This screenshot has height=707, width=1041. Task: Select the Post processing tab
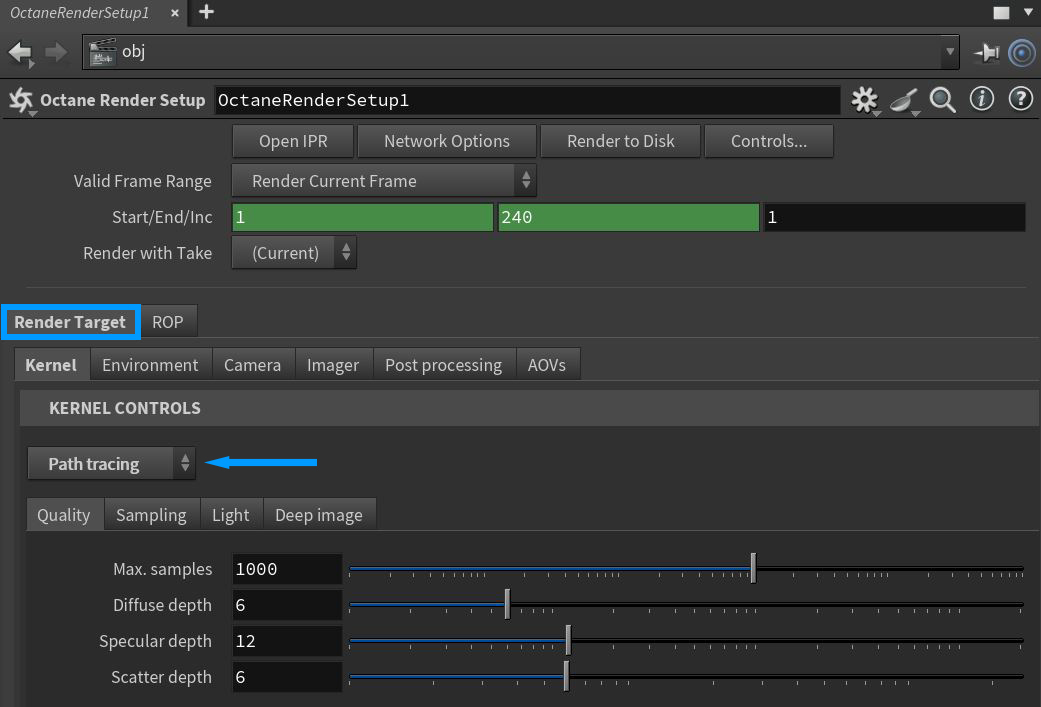(443, 365)
